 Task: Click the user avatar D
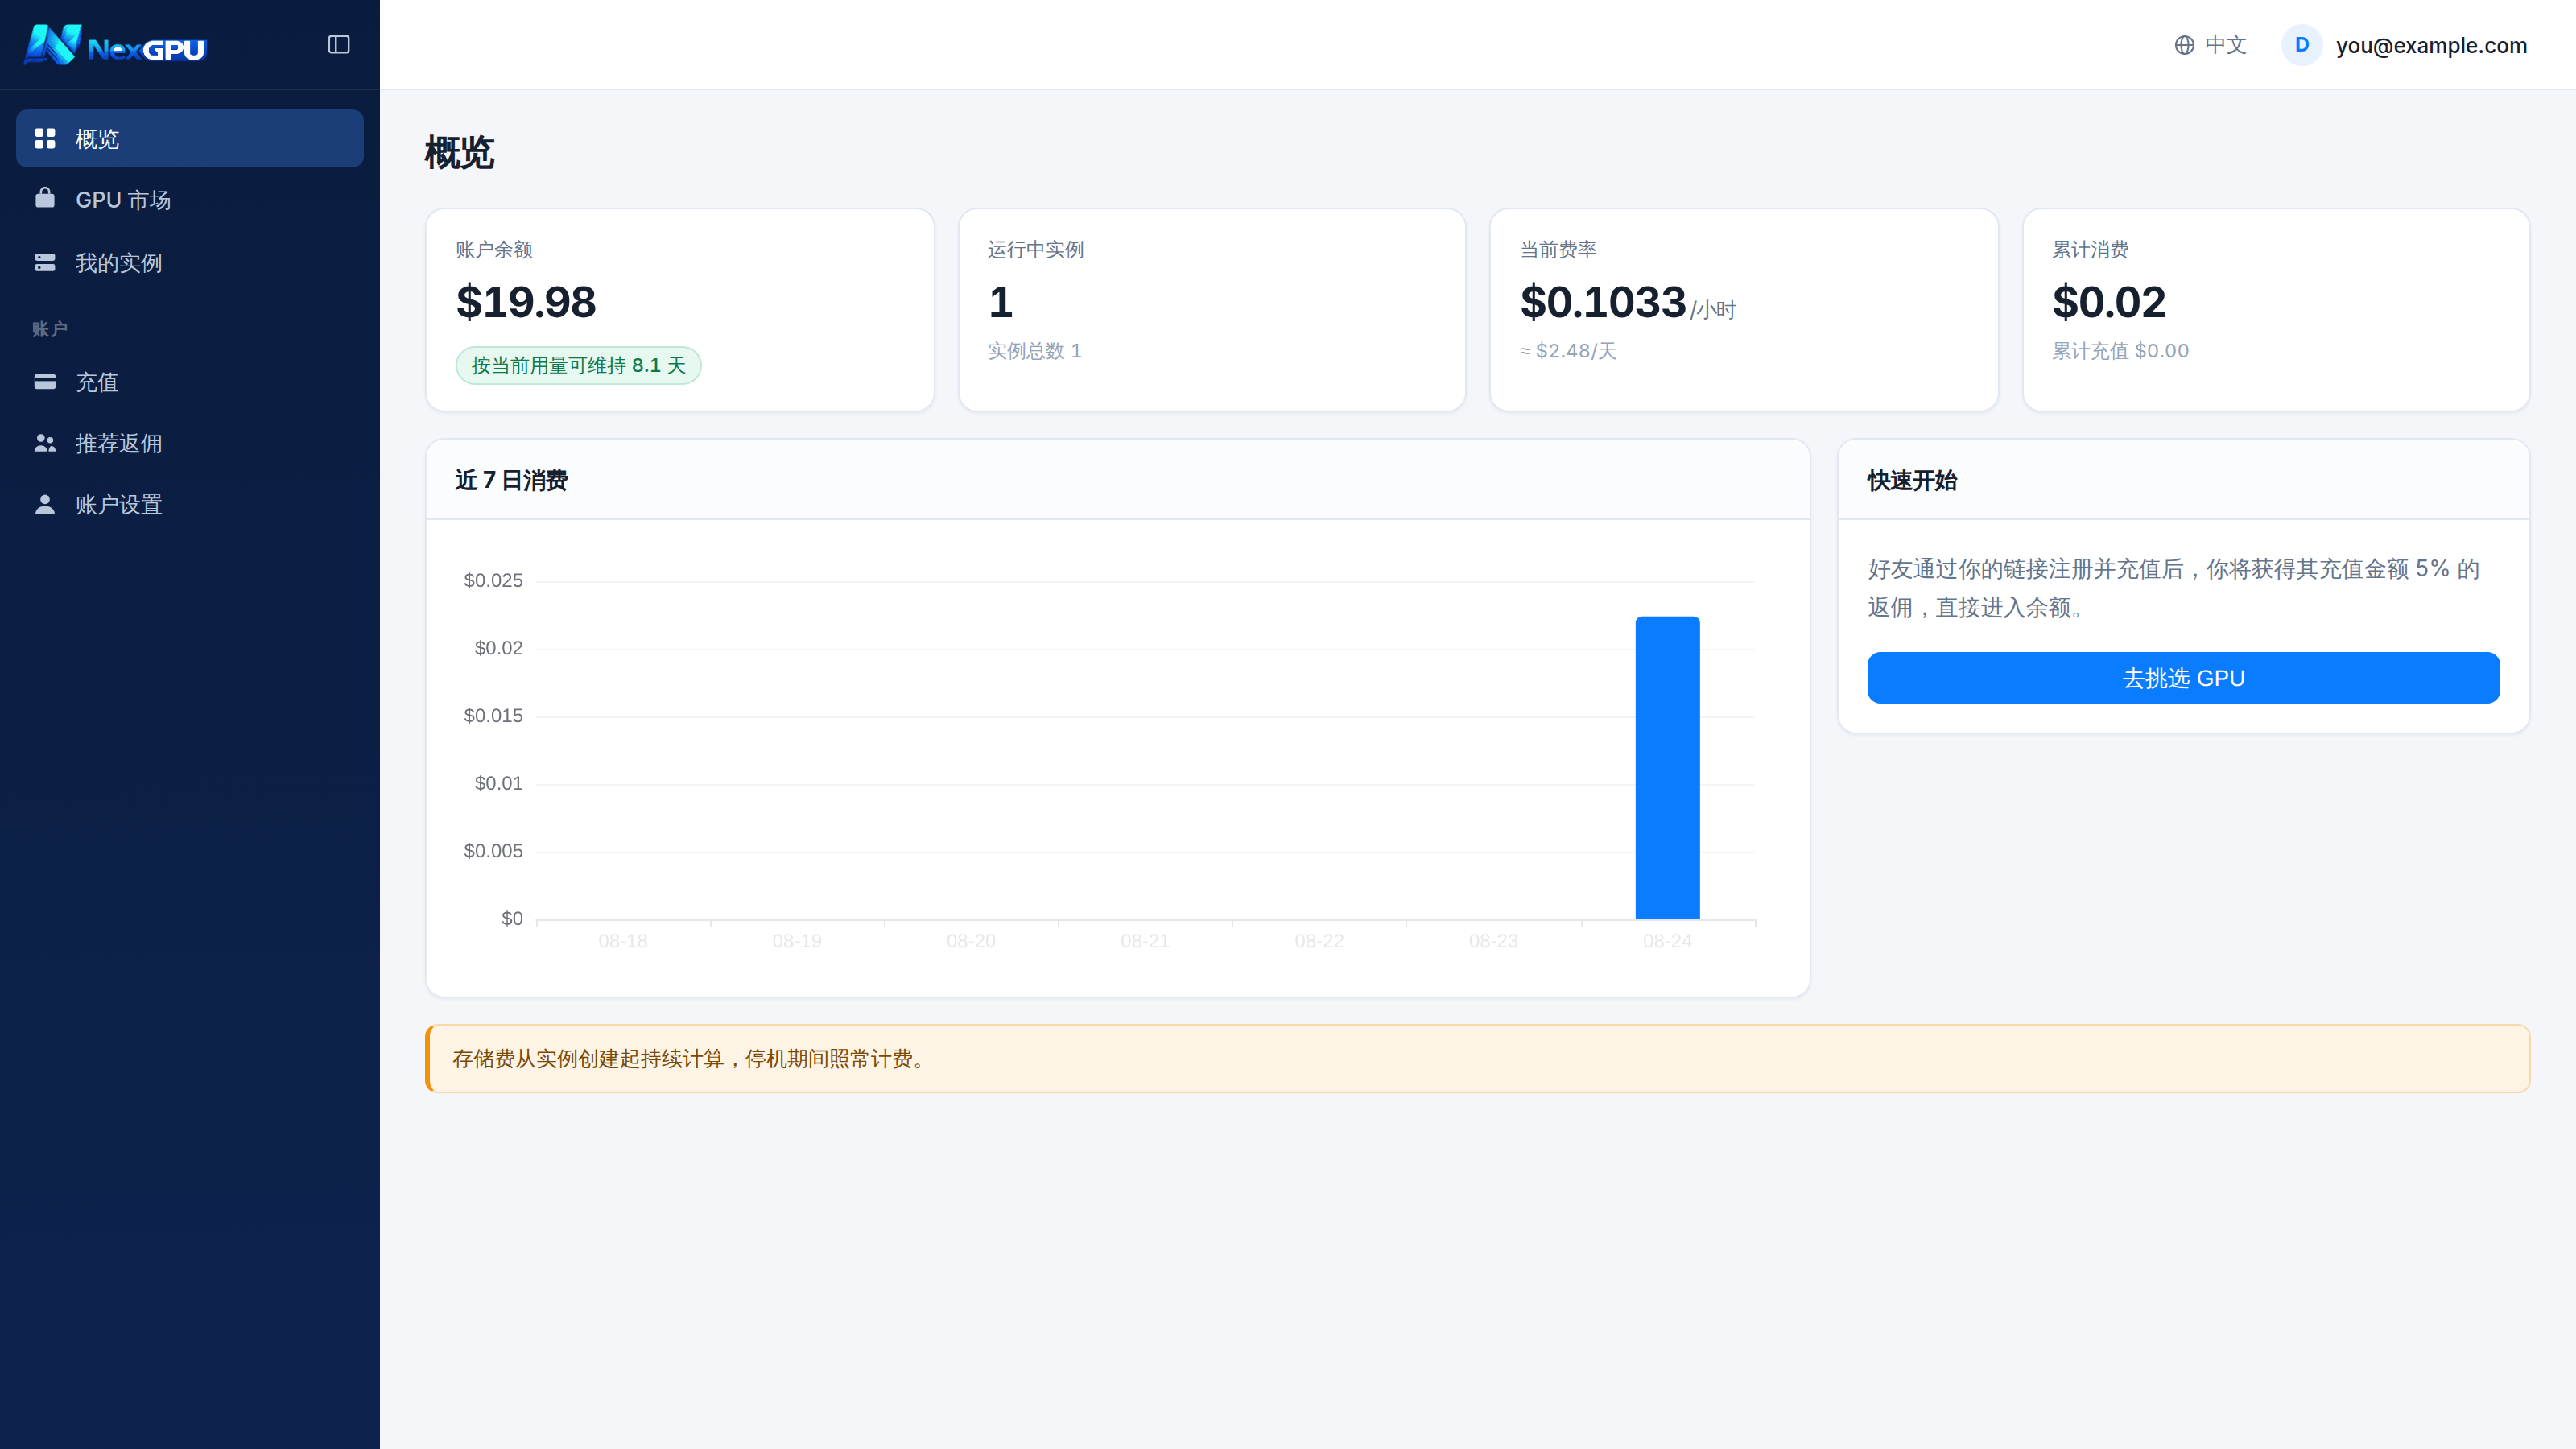2301,45
